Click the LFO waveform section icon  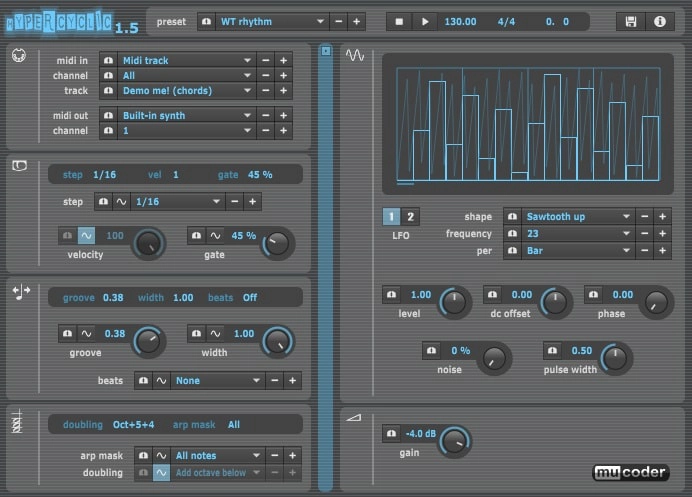coord(355,55)
